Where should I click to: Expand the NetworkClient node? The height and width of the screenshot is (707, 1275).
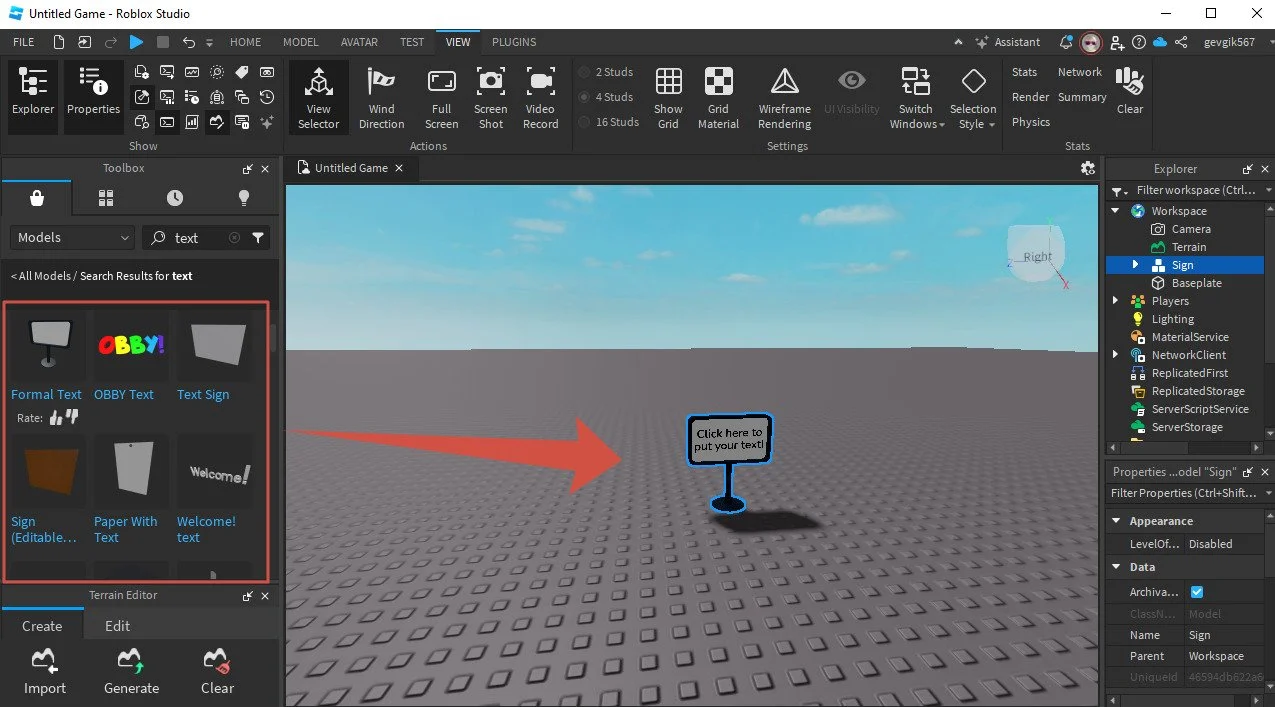(1116, 355)
